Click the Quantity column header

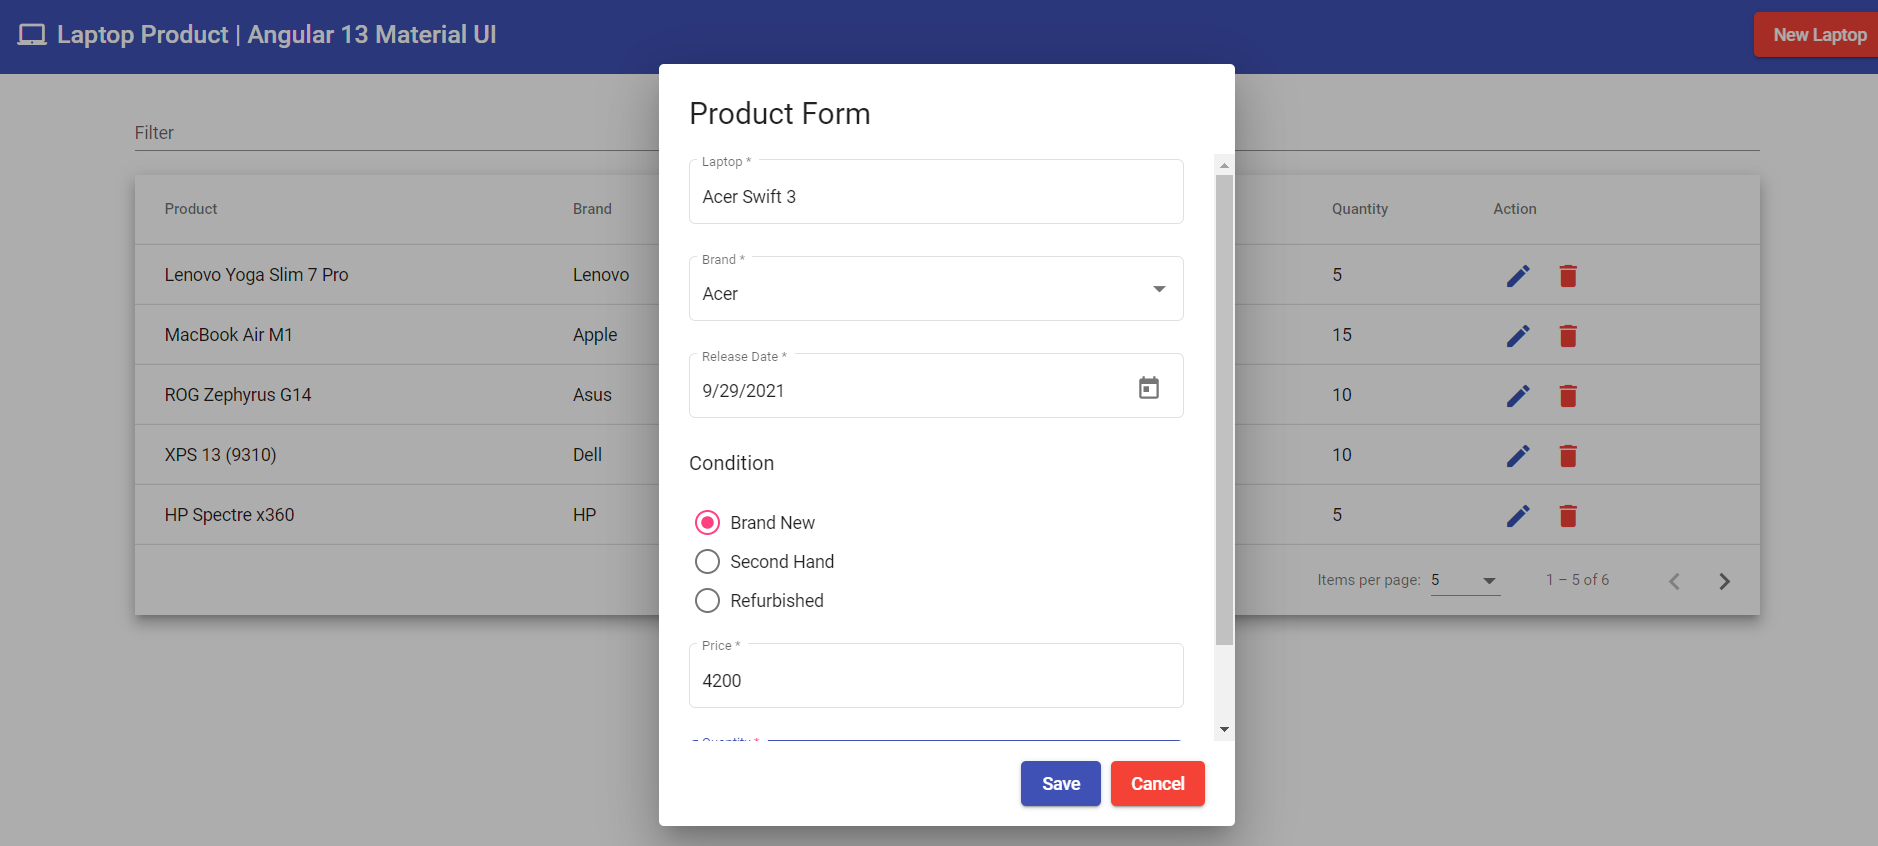click(x=1360, y=209)
